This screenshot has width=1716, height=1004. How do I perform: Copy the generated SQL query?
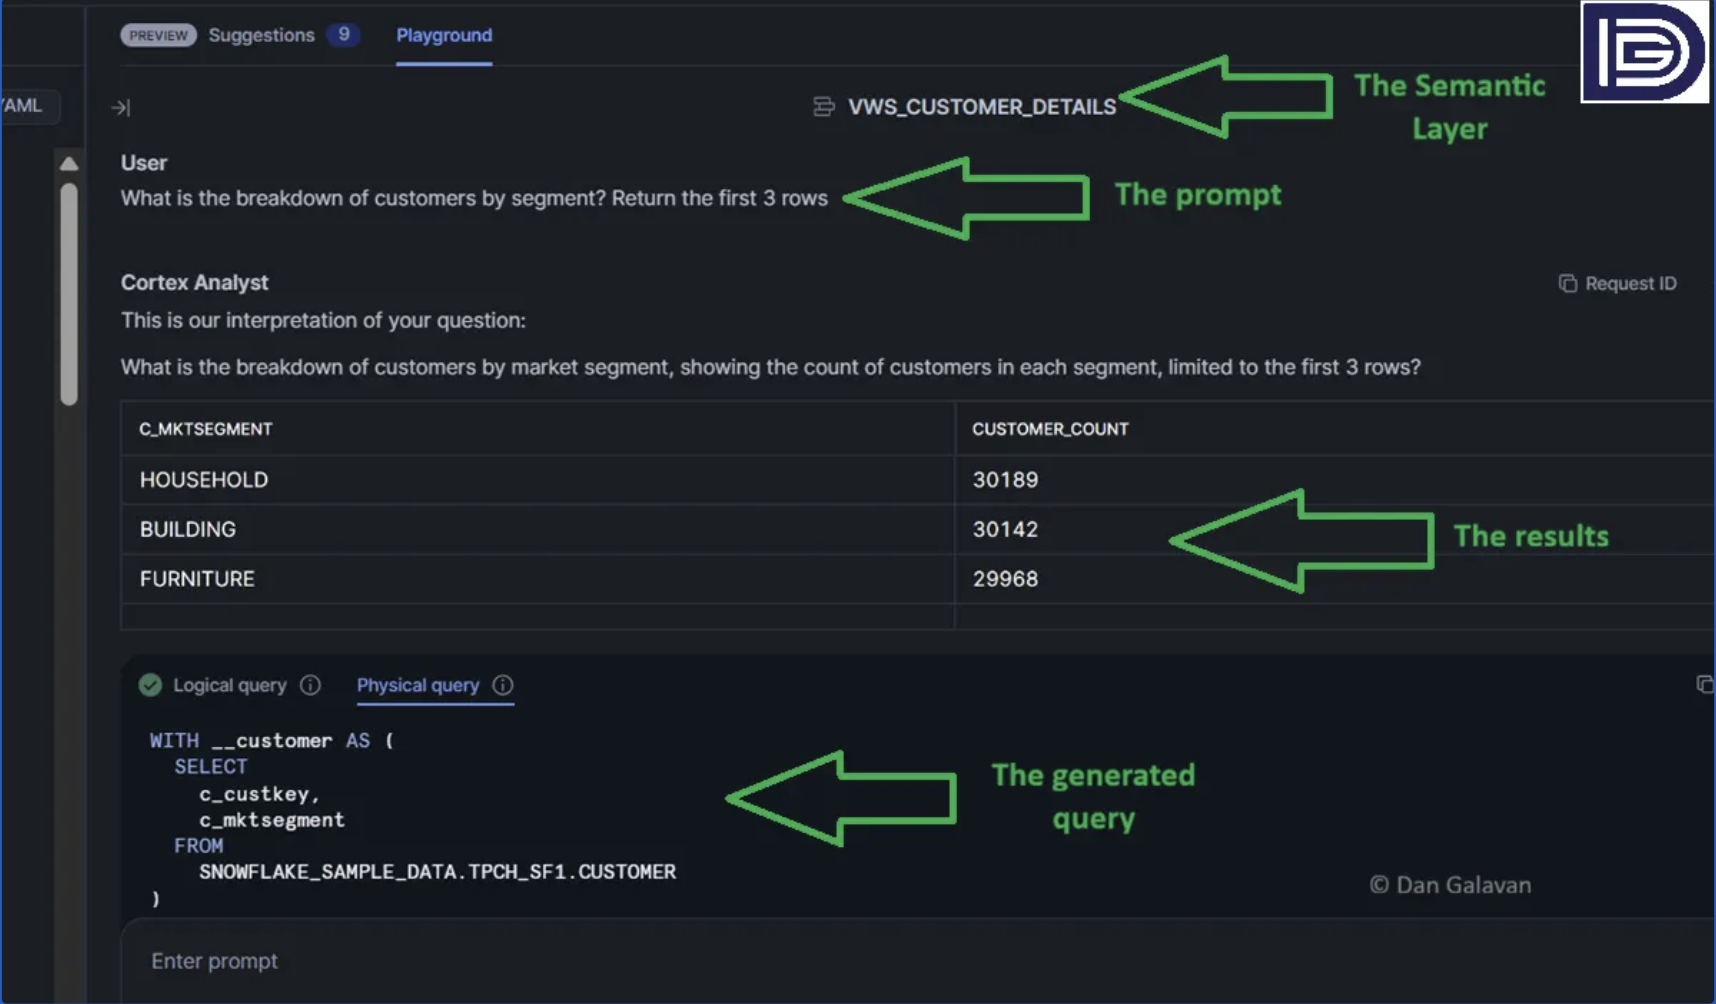click(1704, 684)
